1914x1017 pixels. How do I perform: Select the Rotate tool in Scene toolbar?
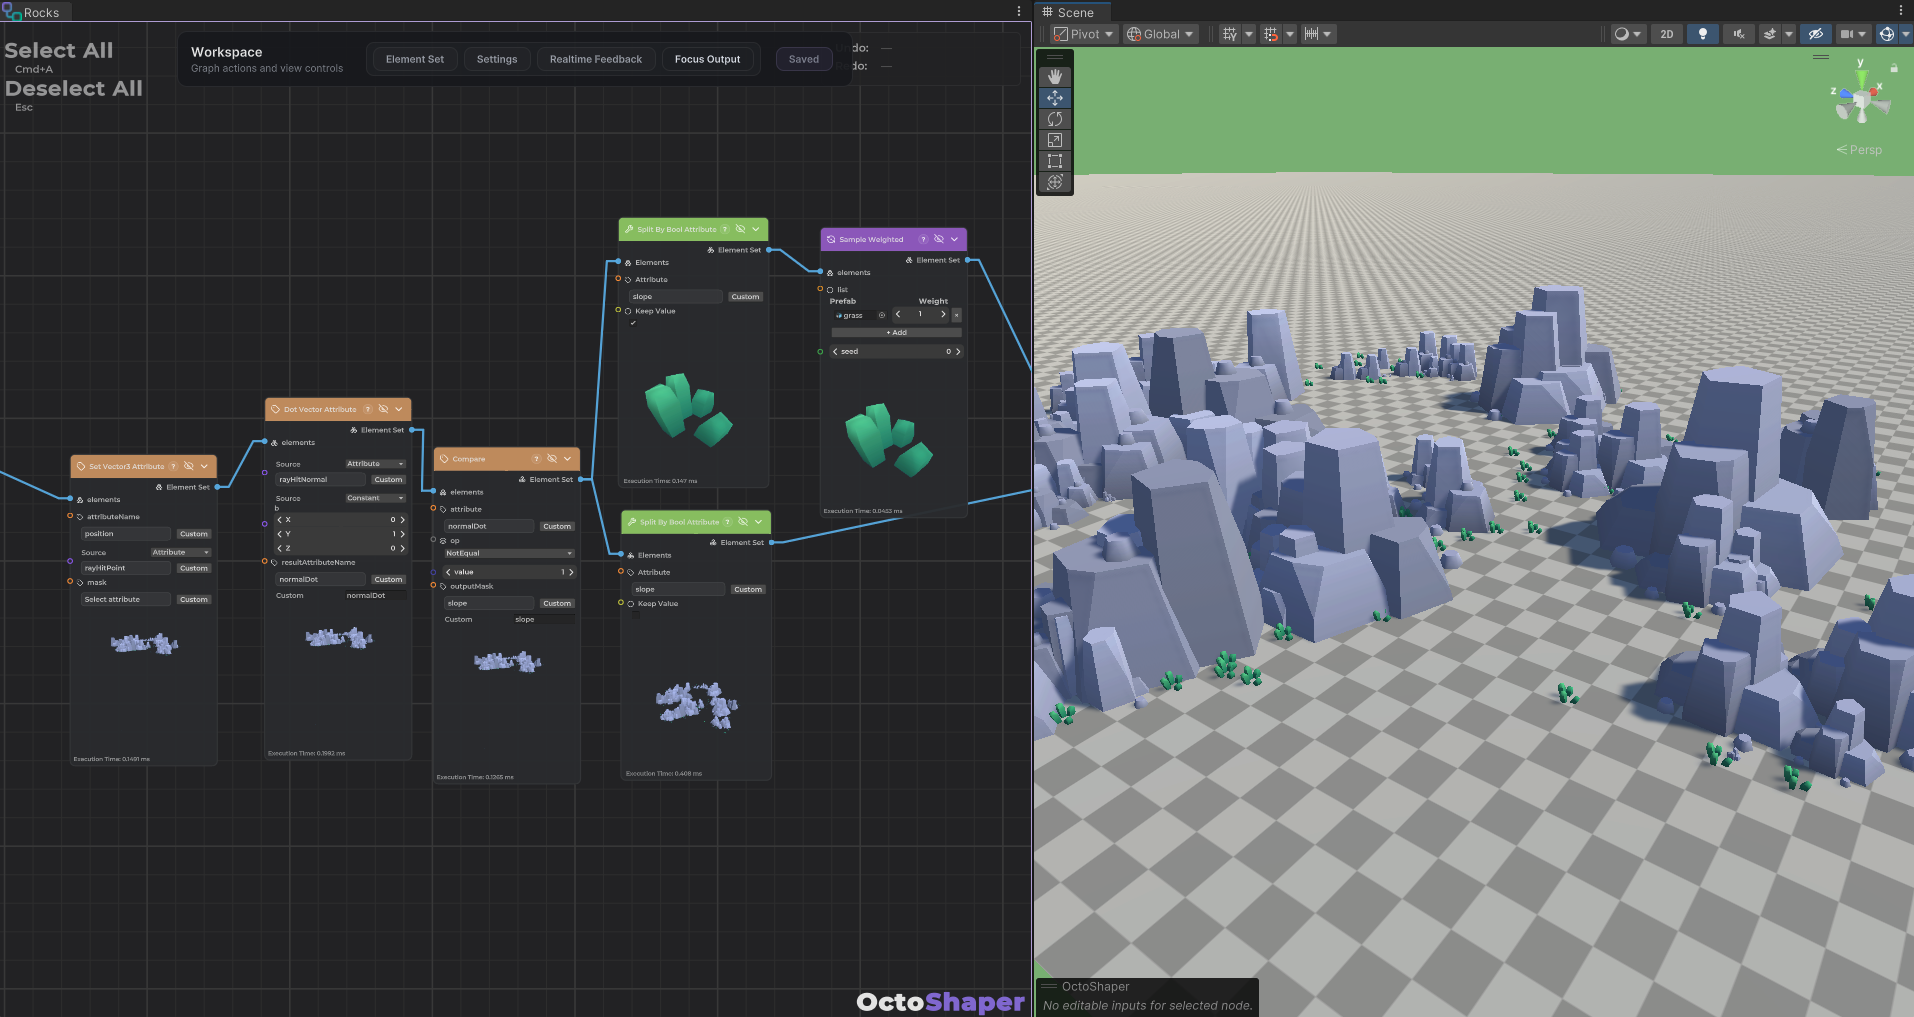tap(1055, 119)
